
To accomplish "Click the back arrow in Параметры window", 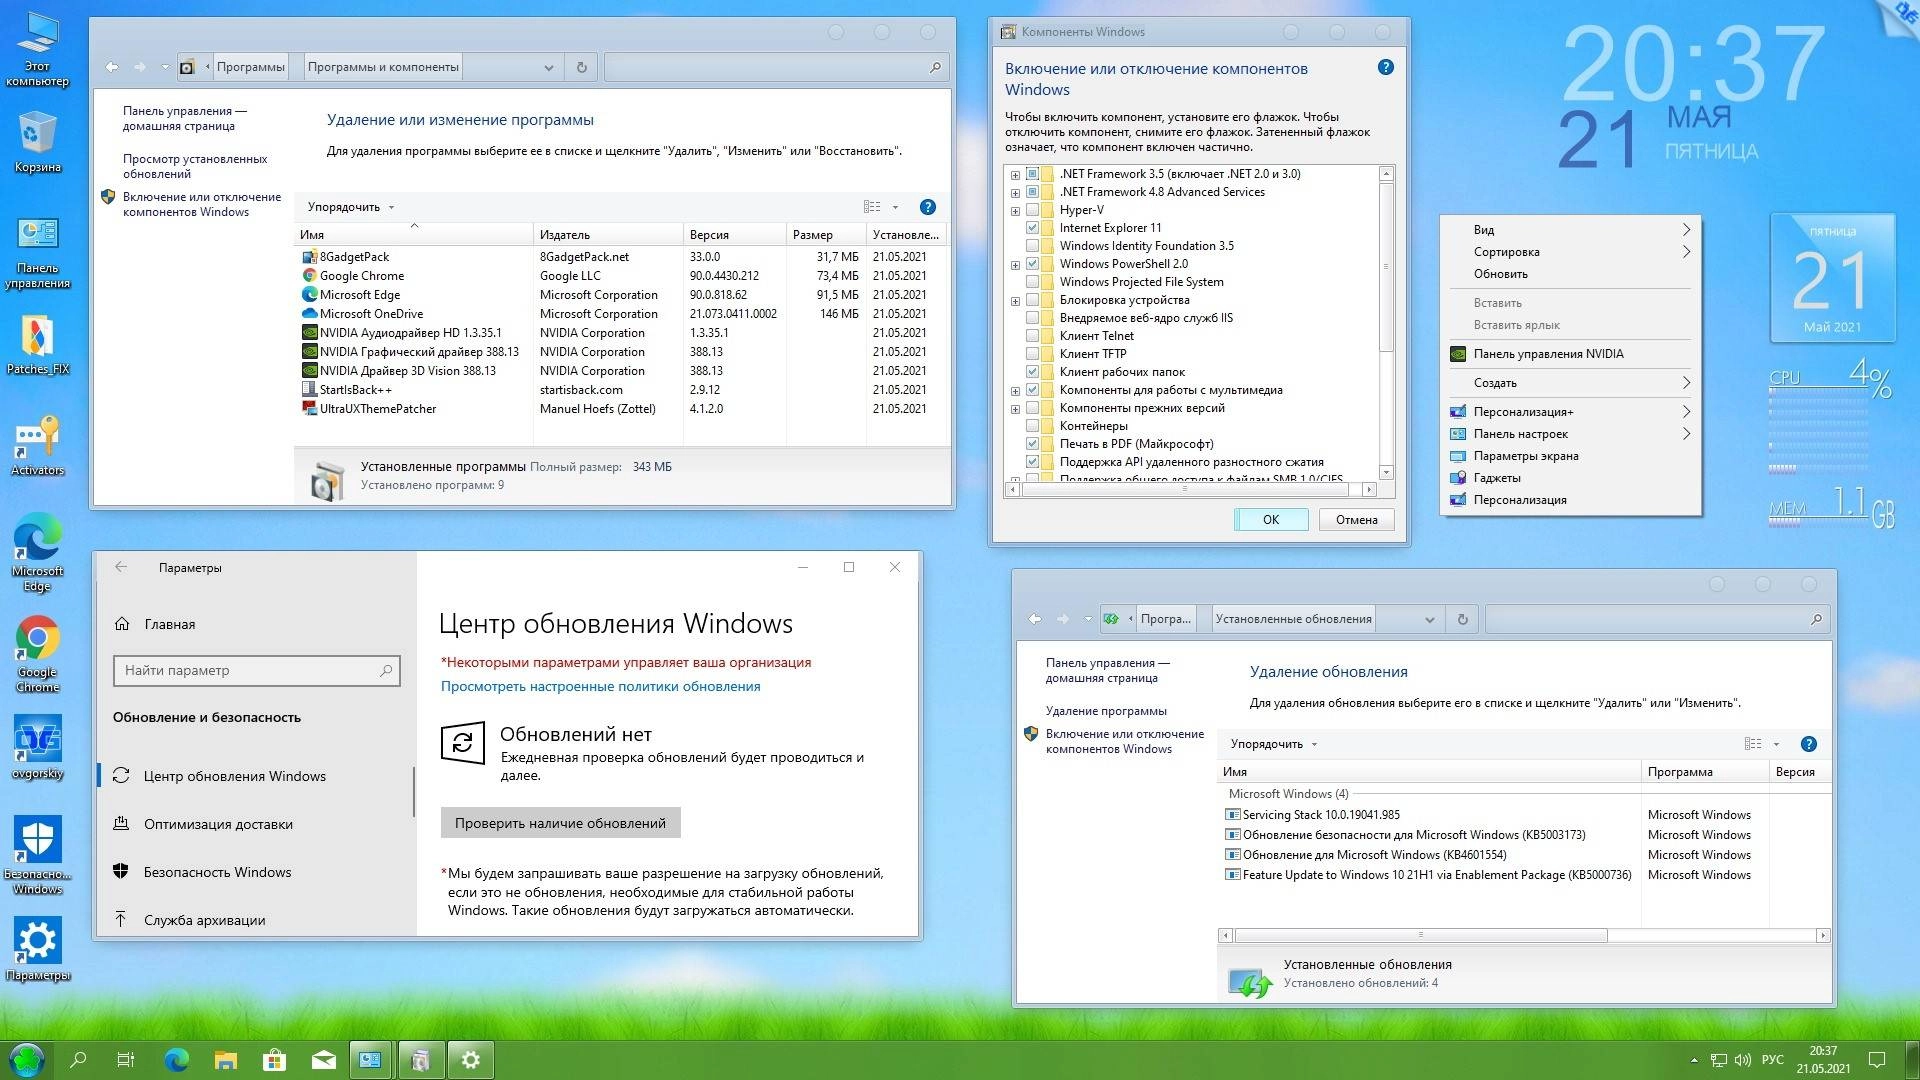I will [121, 567].
